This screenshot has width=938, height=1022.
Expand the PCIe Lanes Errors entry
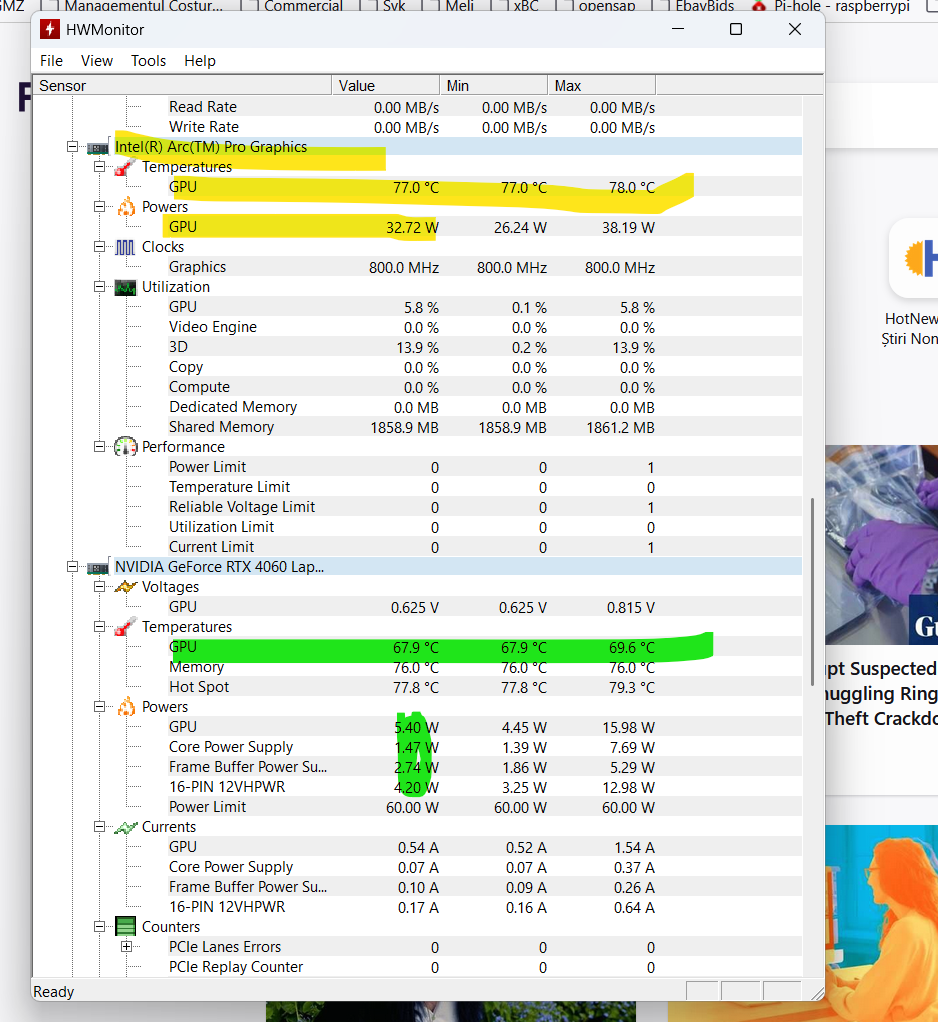pos(126,947)
